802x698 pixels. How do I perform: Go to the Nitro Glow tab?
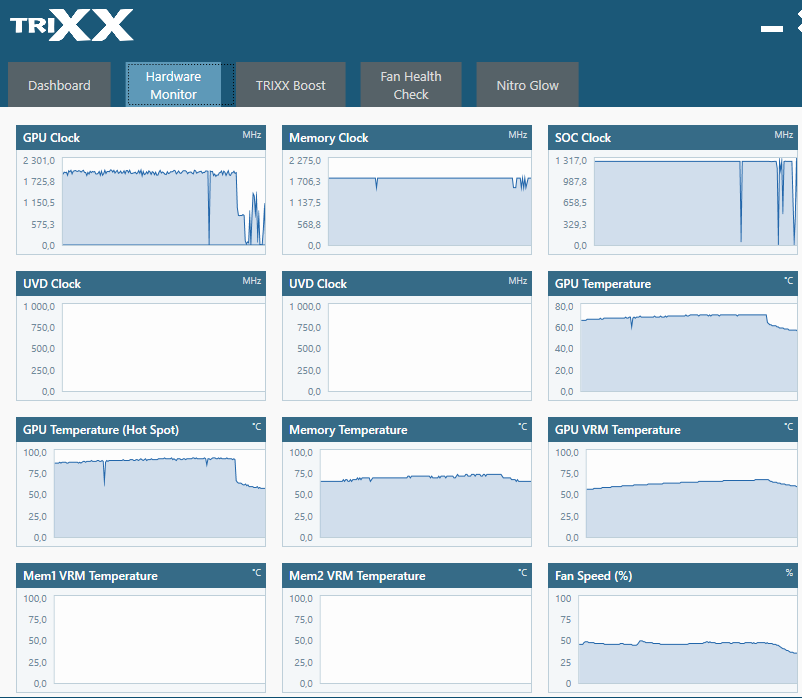[527, 85]
